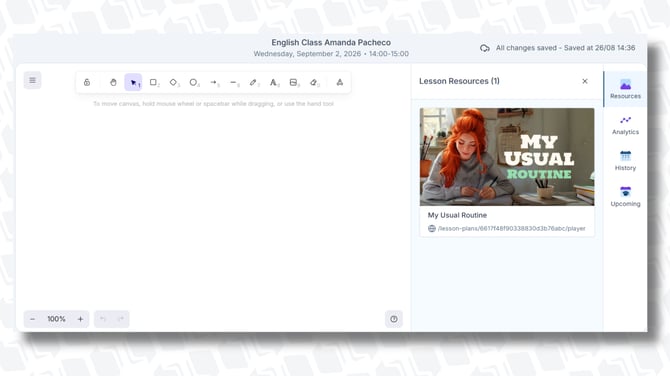Select the Insert image tool
The width and height of the screenshot is (670, 376).
pyautogui.click(x=294, y=82)
